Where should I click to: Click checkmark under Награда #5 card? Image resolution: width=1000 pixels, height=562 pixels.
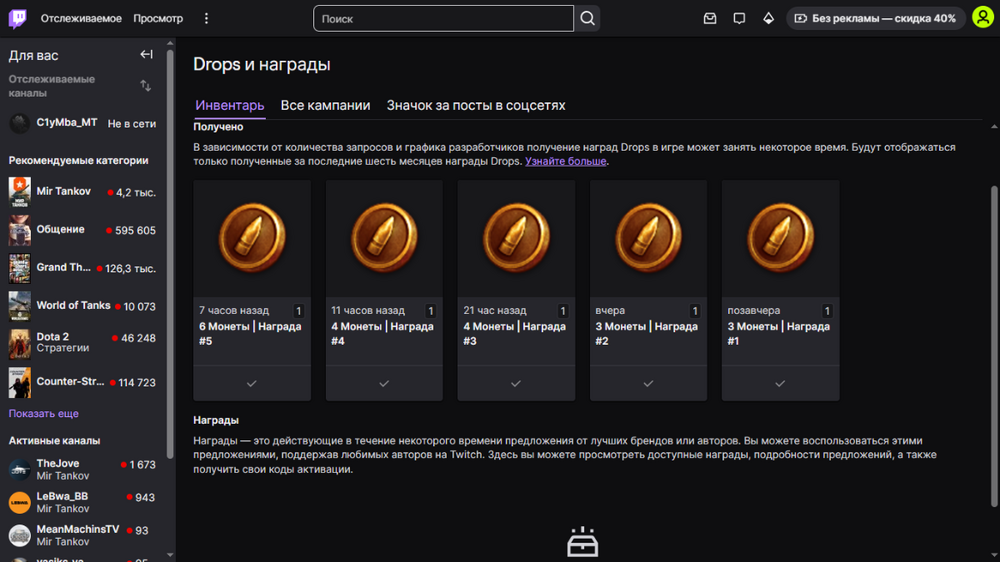tap(252, 383)
